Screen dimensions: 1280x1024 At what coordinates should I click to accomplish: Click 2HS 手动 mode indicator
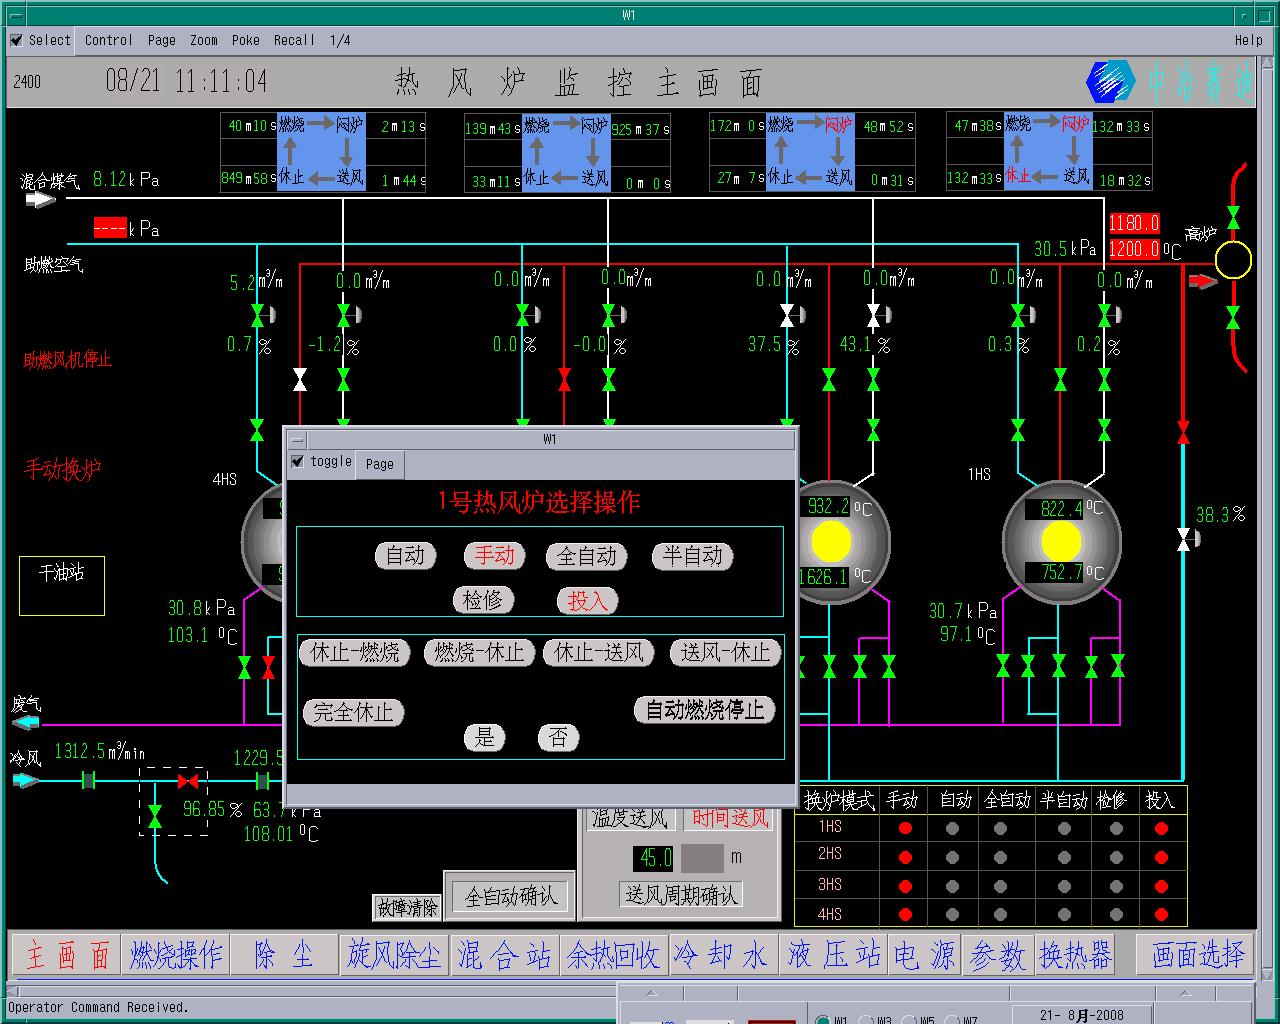[906, 857]
